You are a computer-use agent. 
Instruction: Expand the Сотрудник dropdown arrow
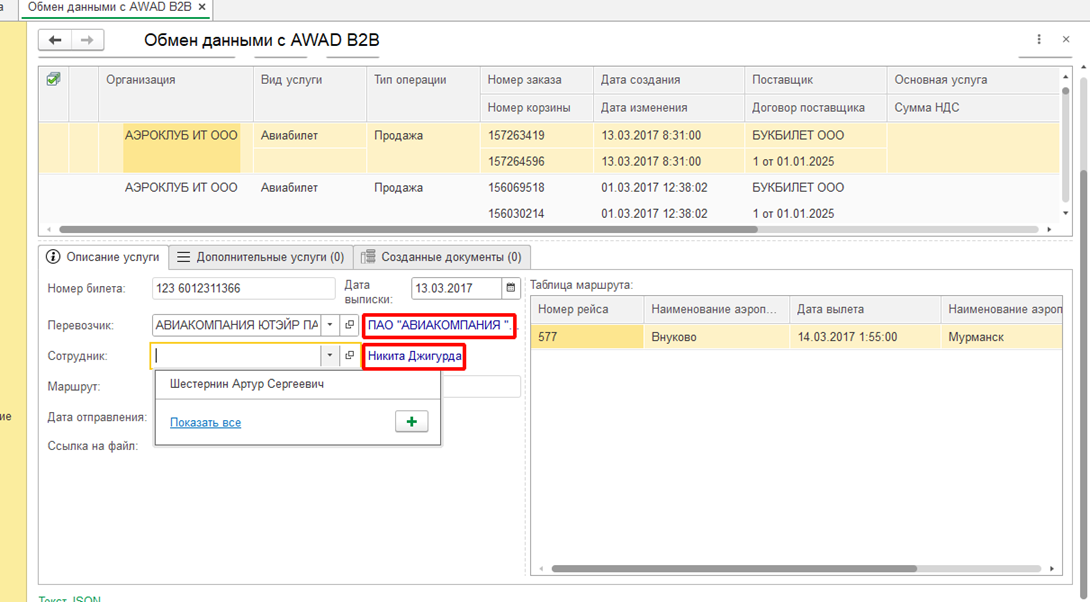coord(329,355)
